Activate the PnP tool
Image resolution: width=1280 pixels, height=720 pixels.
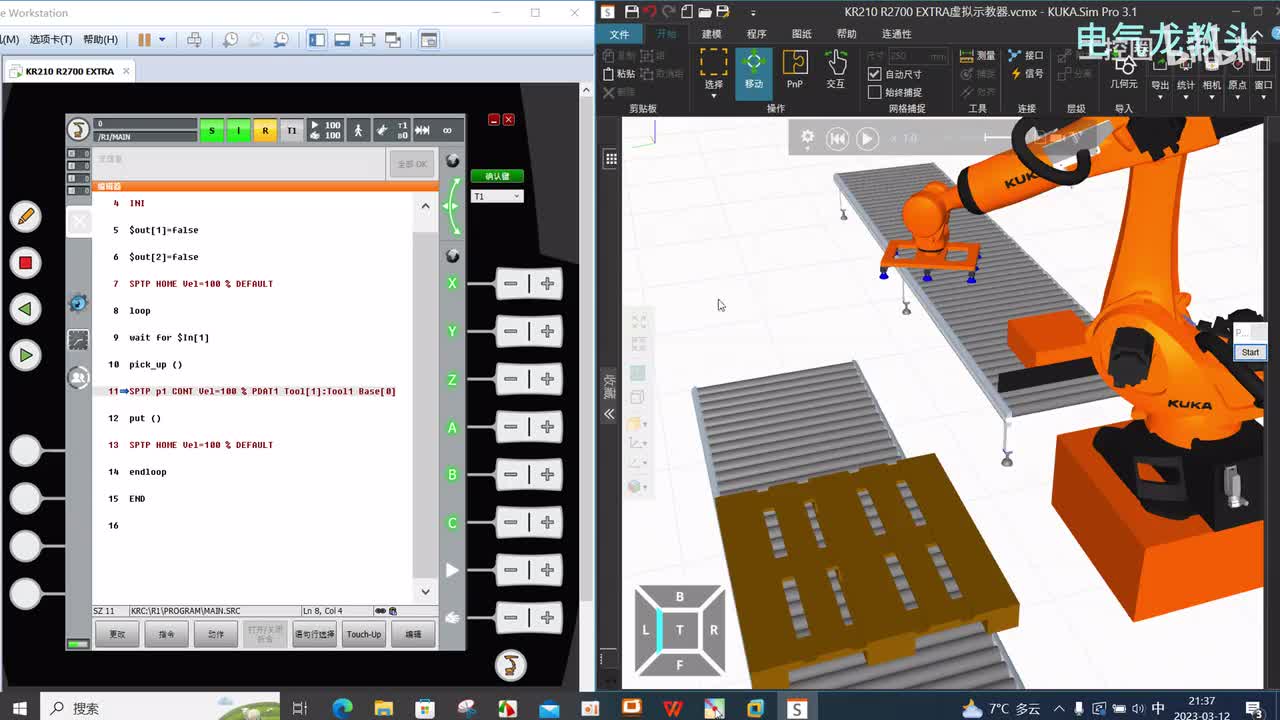794,69
